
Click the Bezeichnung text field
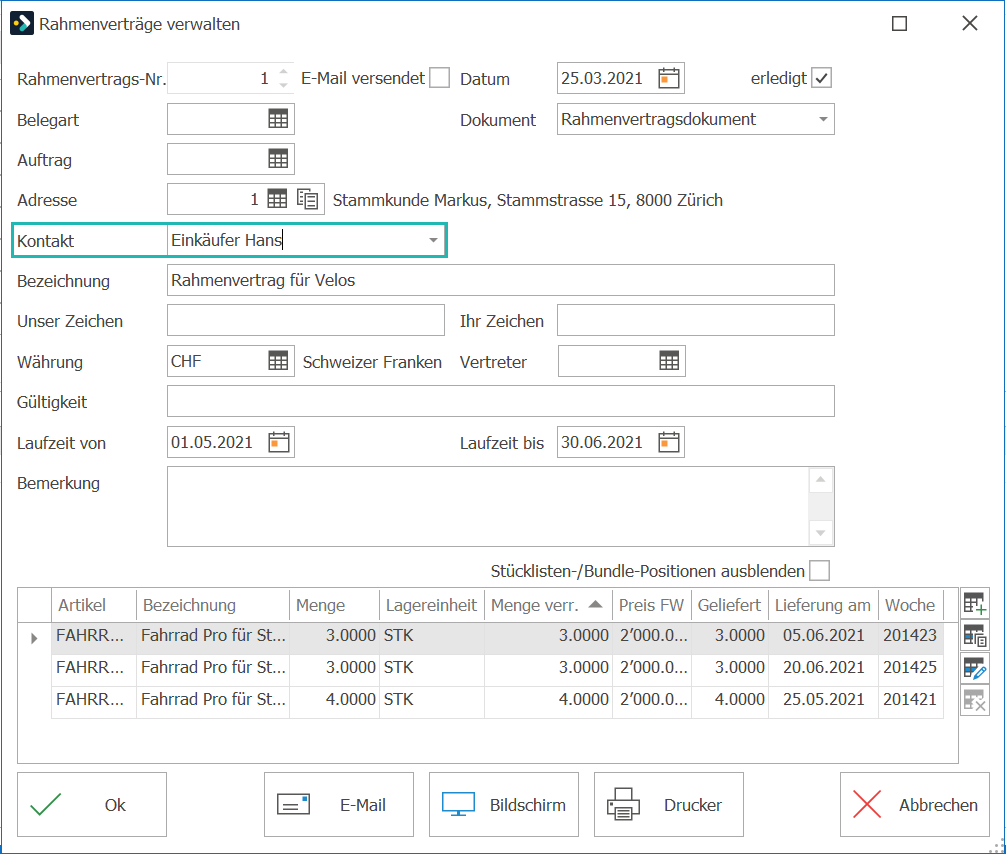pos(500,280)
